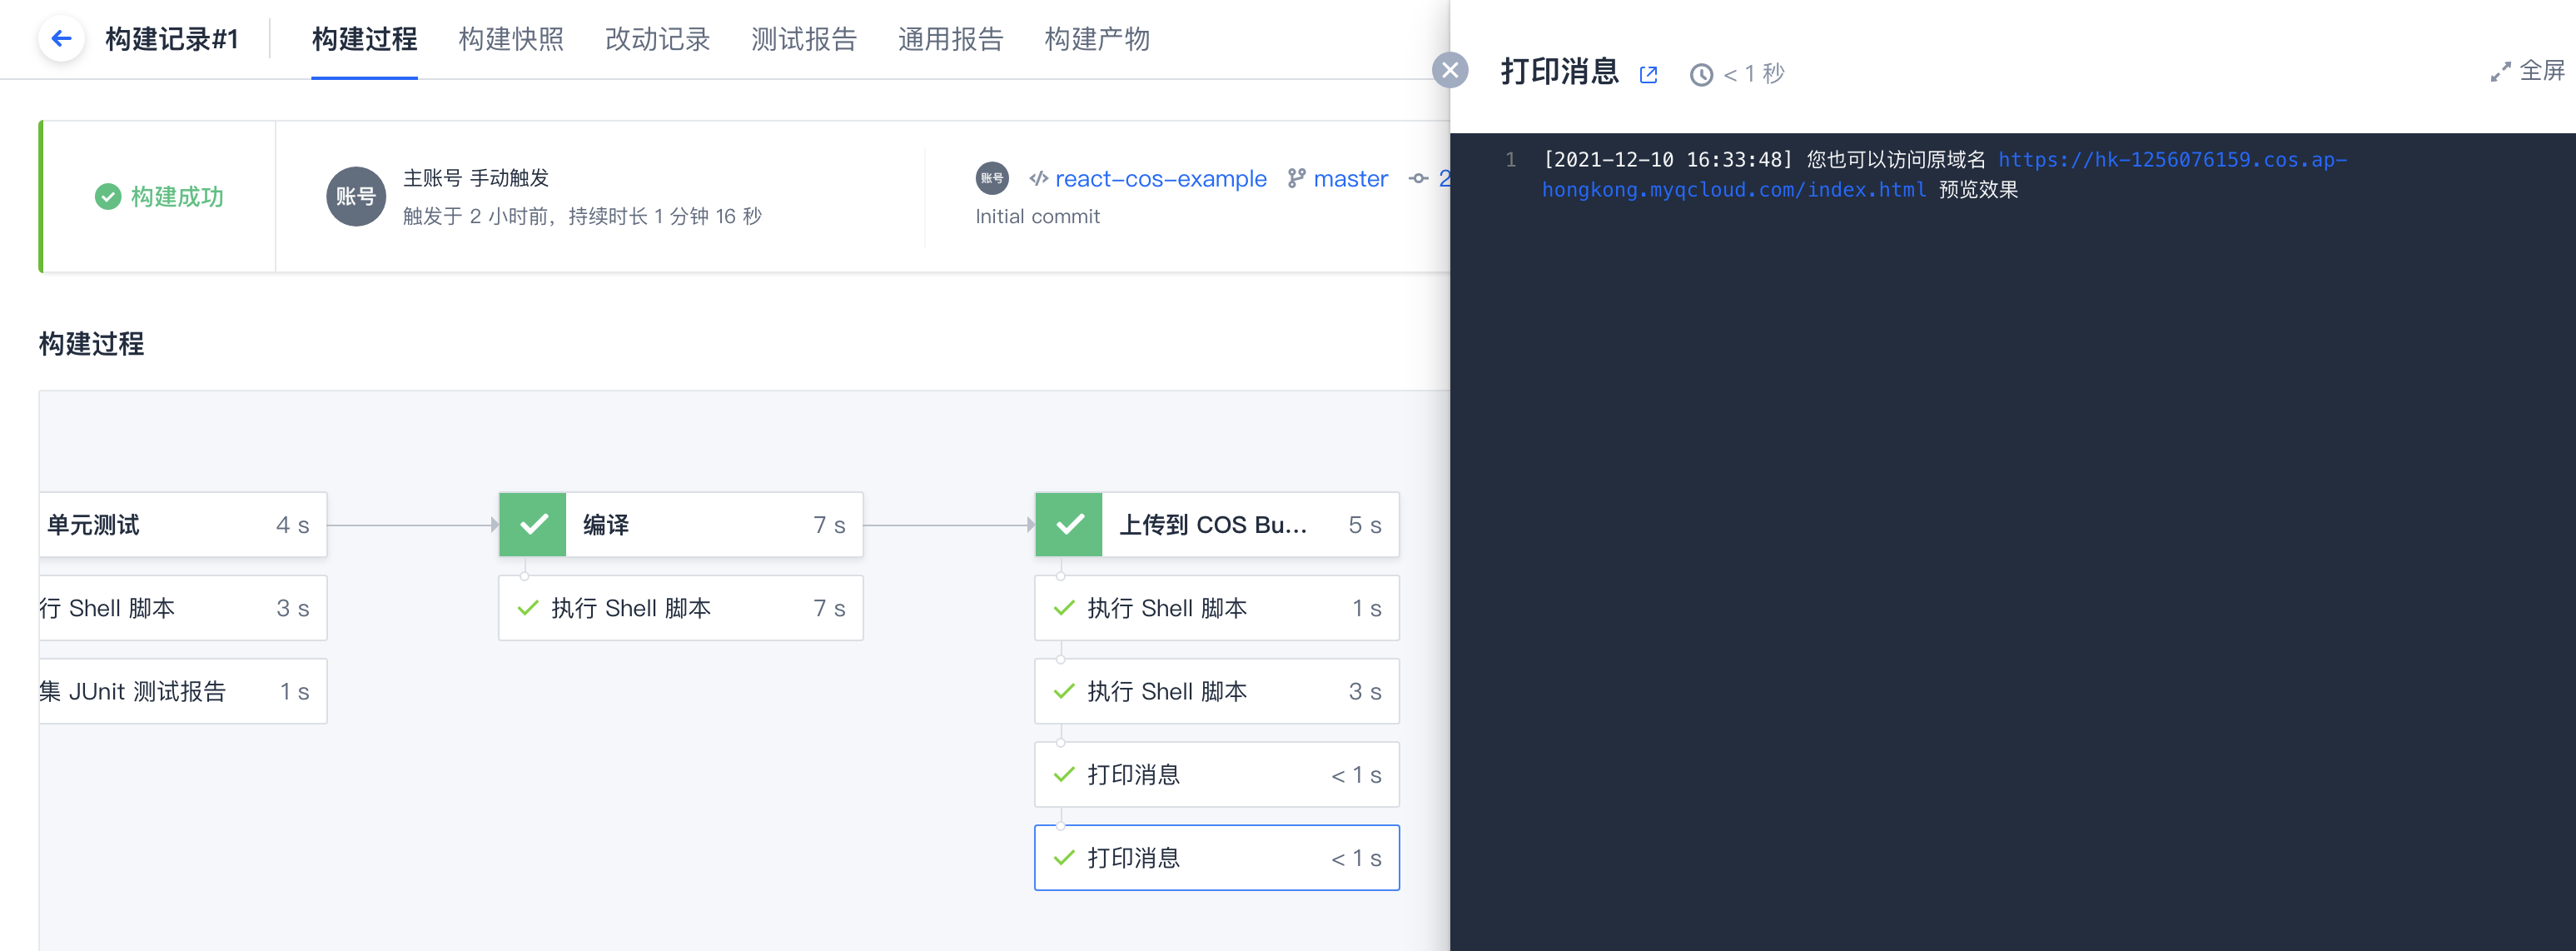Click the back arrow beside 构建记录#1
The width and height of the screenshot is (2576, 951).
tap(61, 39)
